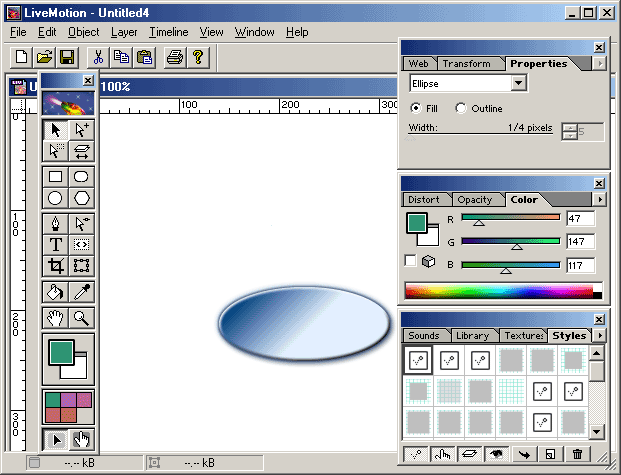Toggle the checkbox beside the cube icon
Screen dimensions: 621x475
tap(410, 261)
